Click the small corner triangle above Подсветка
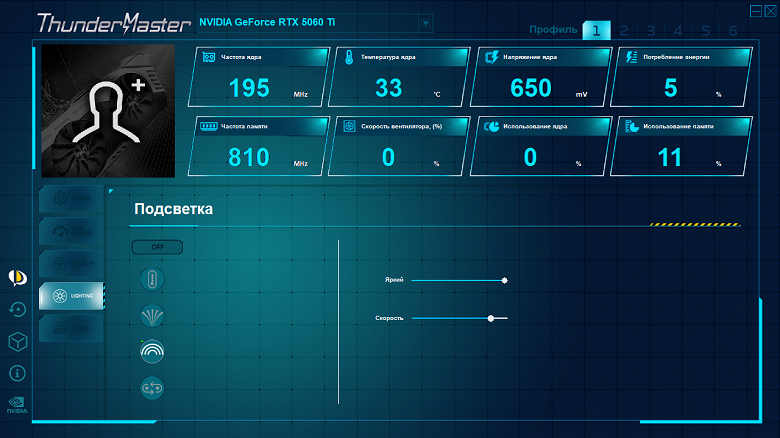780x438 pixels. pos(111,191)
